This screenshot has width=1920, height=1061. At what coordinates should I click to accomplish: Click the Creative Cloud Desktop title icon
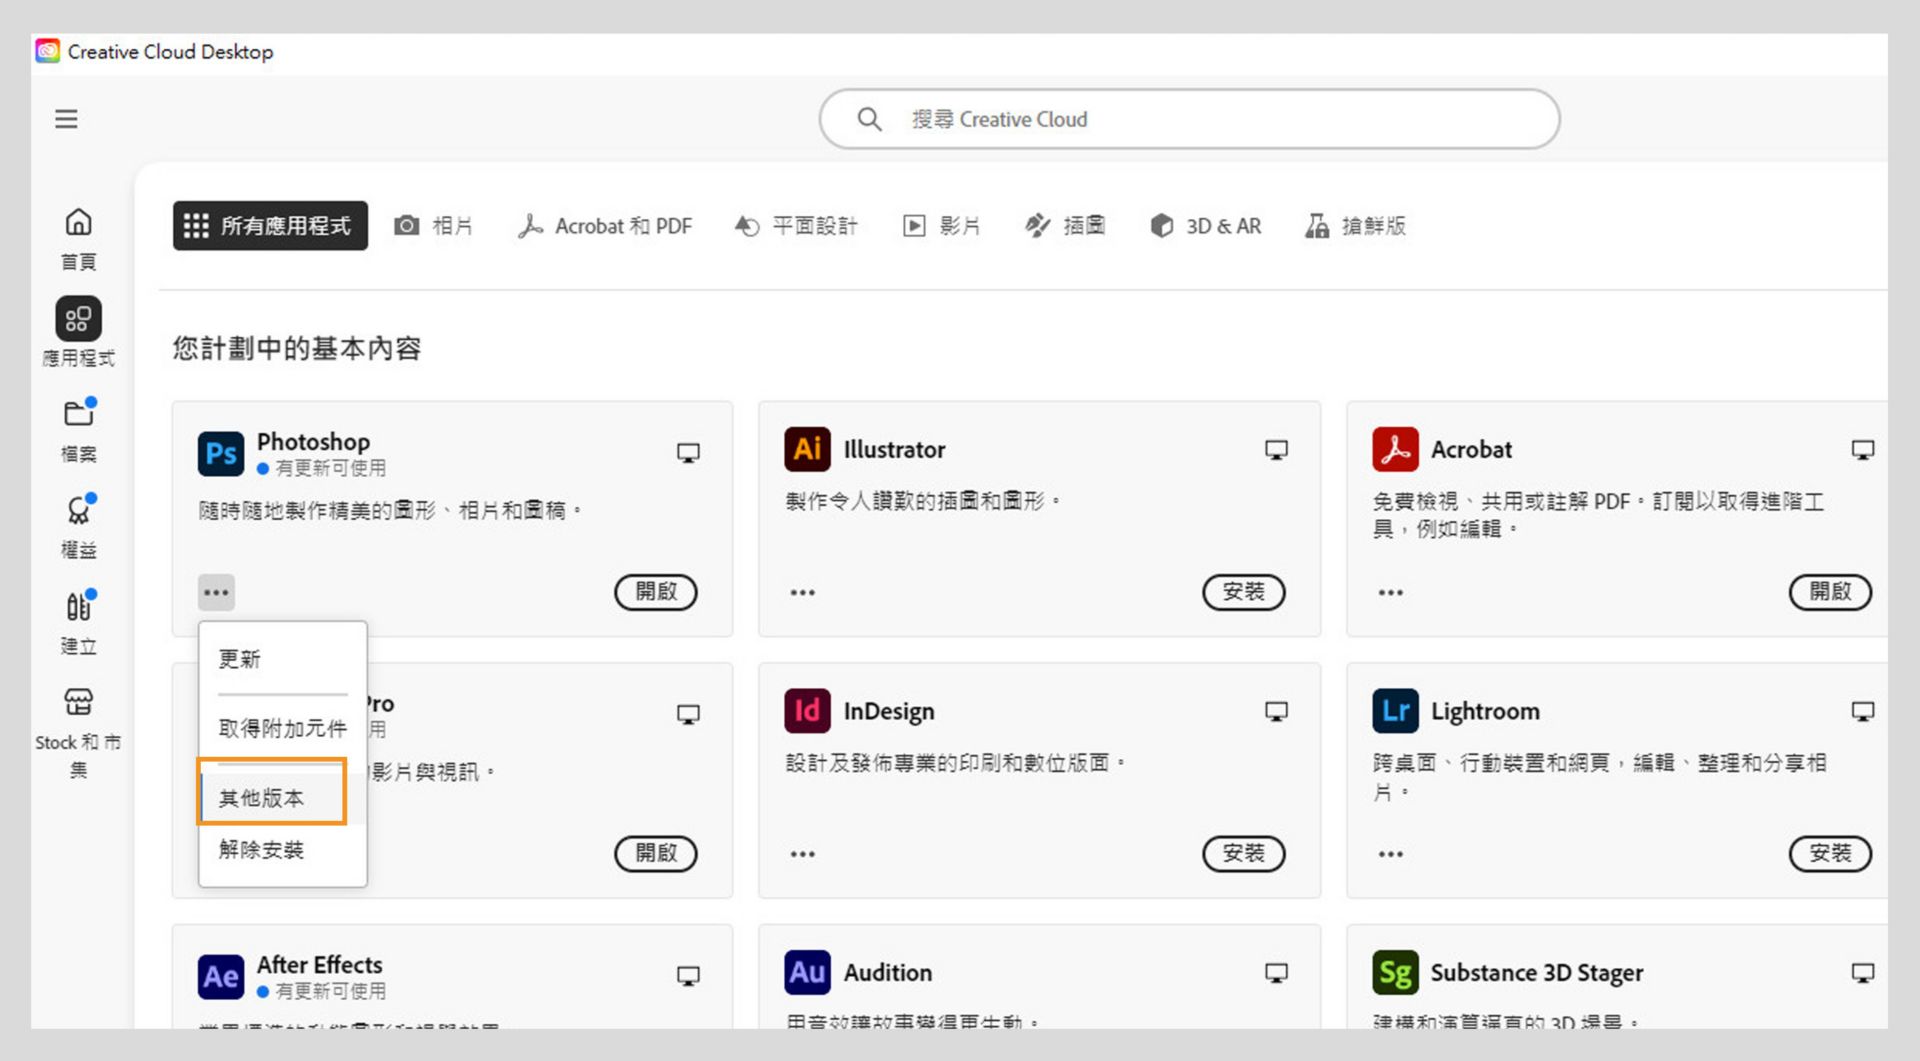47,51
